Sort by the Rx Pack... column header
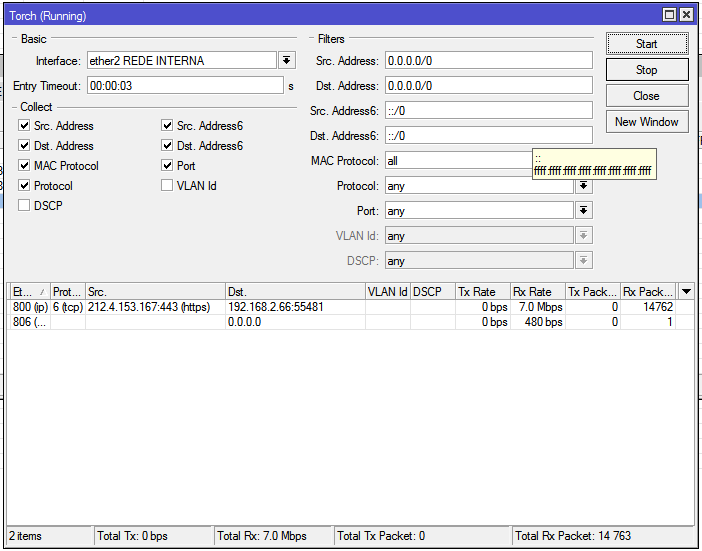This screenshot has height=551, width=702. [648, 292]
